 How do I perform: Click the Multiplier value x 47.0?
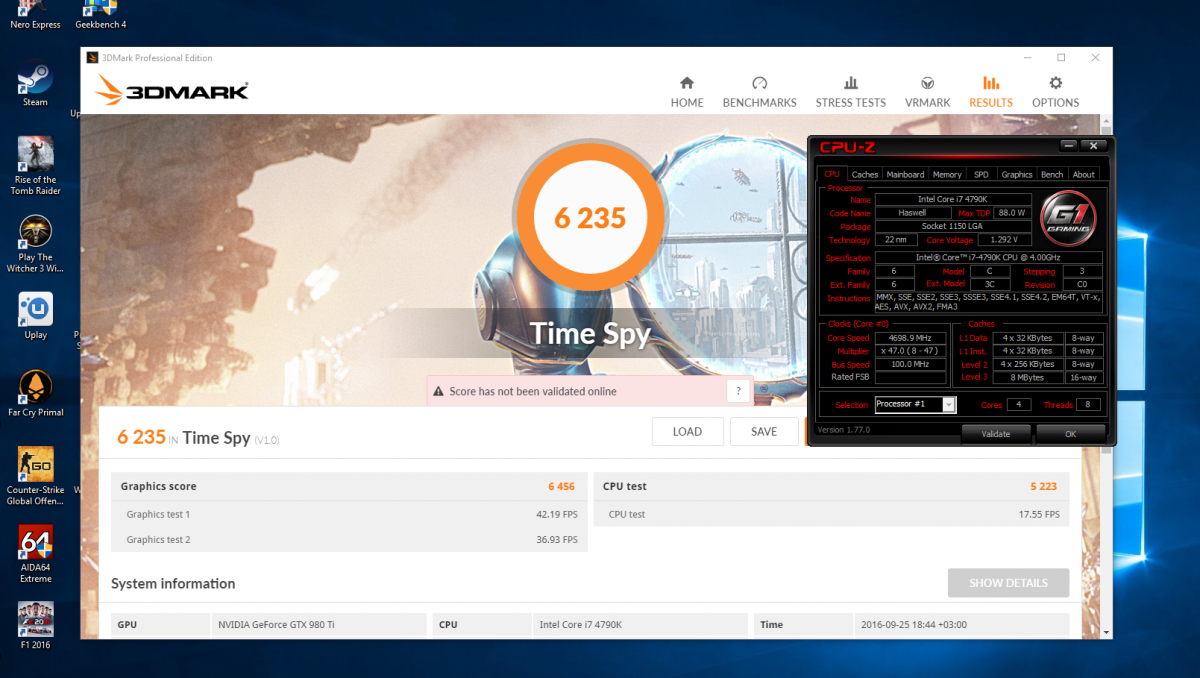pyautogui.click(x=910, y=351)
